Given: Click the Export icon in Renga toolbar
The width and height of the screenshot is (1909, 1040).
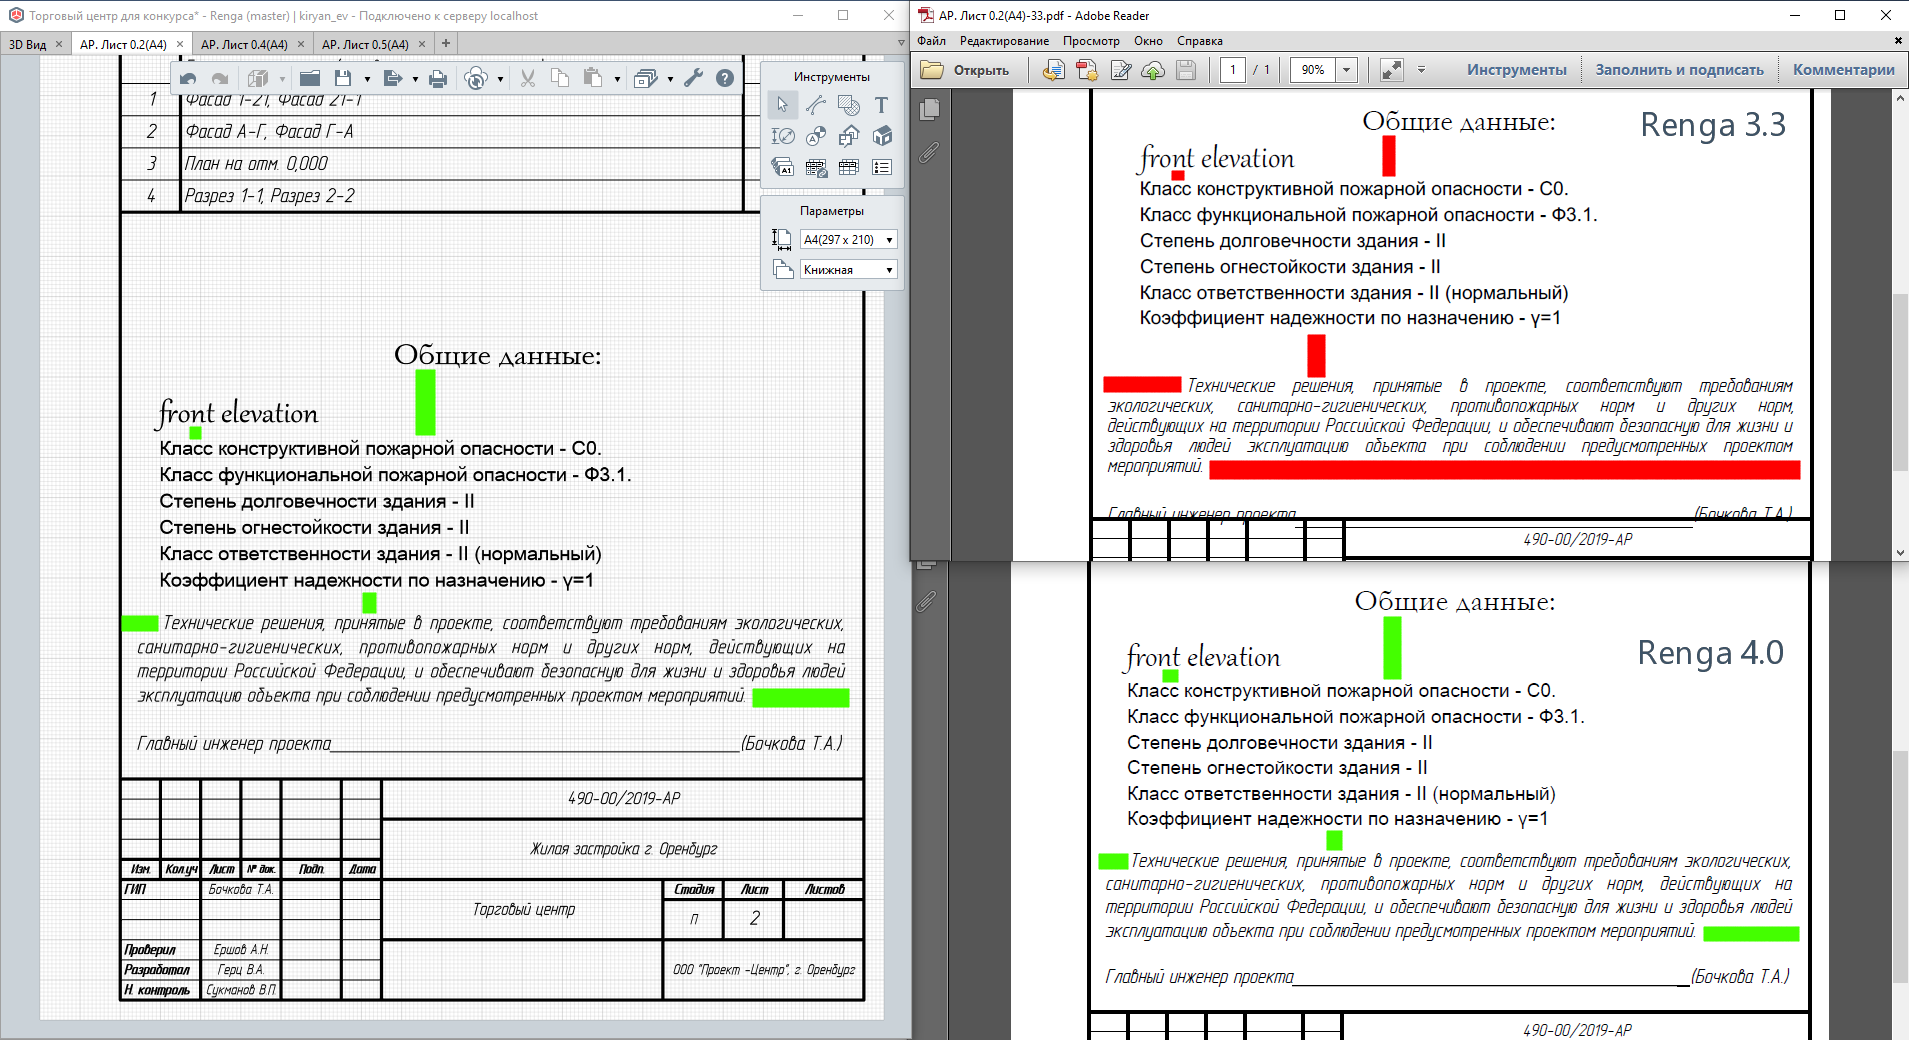Looking at the screenshot, I should [393, 78].
